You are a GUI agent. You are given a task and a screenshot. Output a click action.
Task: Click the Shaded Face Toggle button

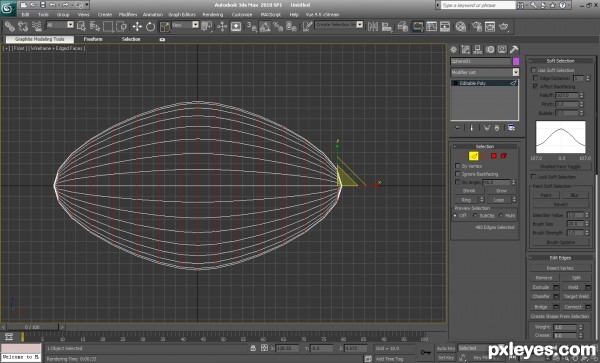click(560, 167)
